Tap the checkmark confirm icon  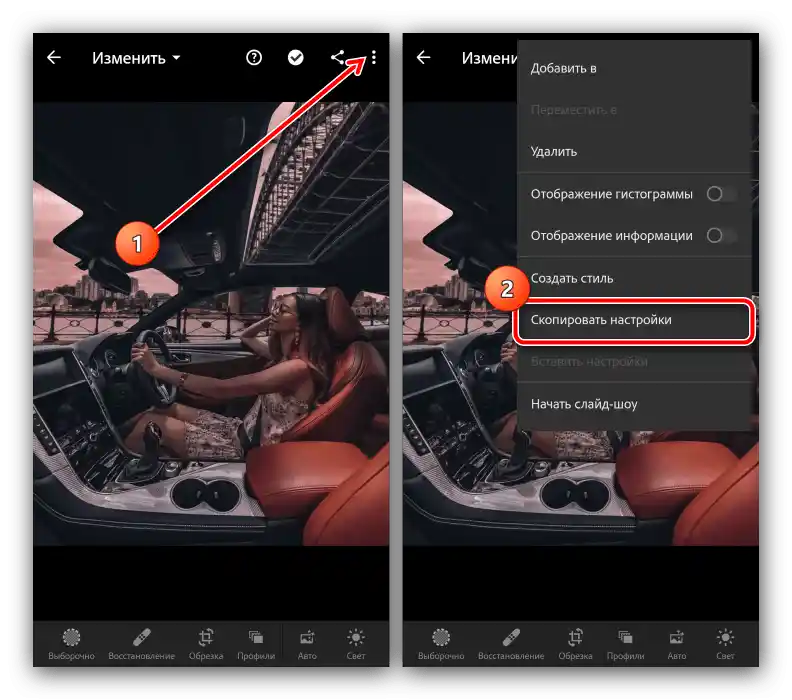point(295,58)
